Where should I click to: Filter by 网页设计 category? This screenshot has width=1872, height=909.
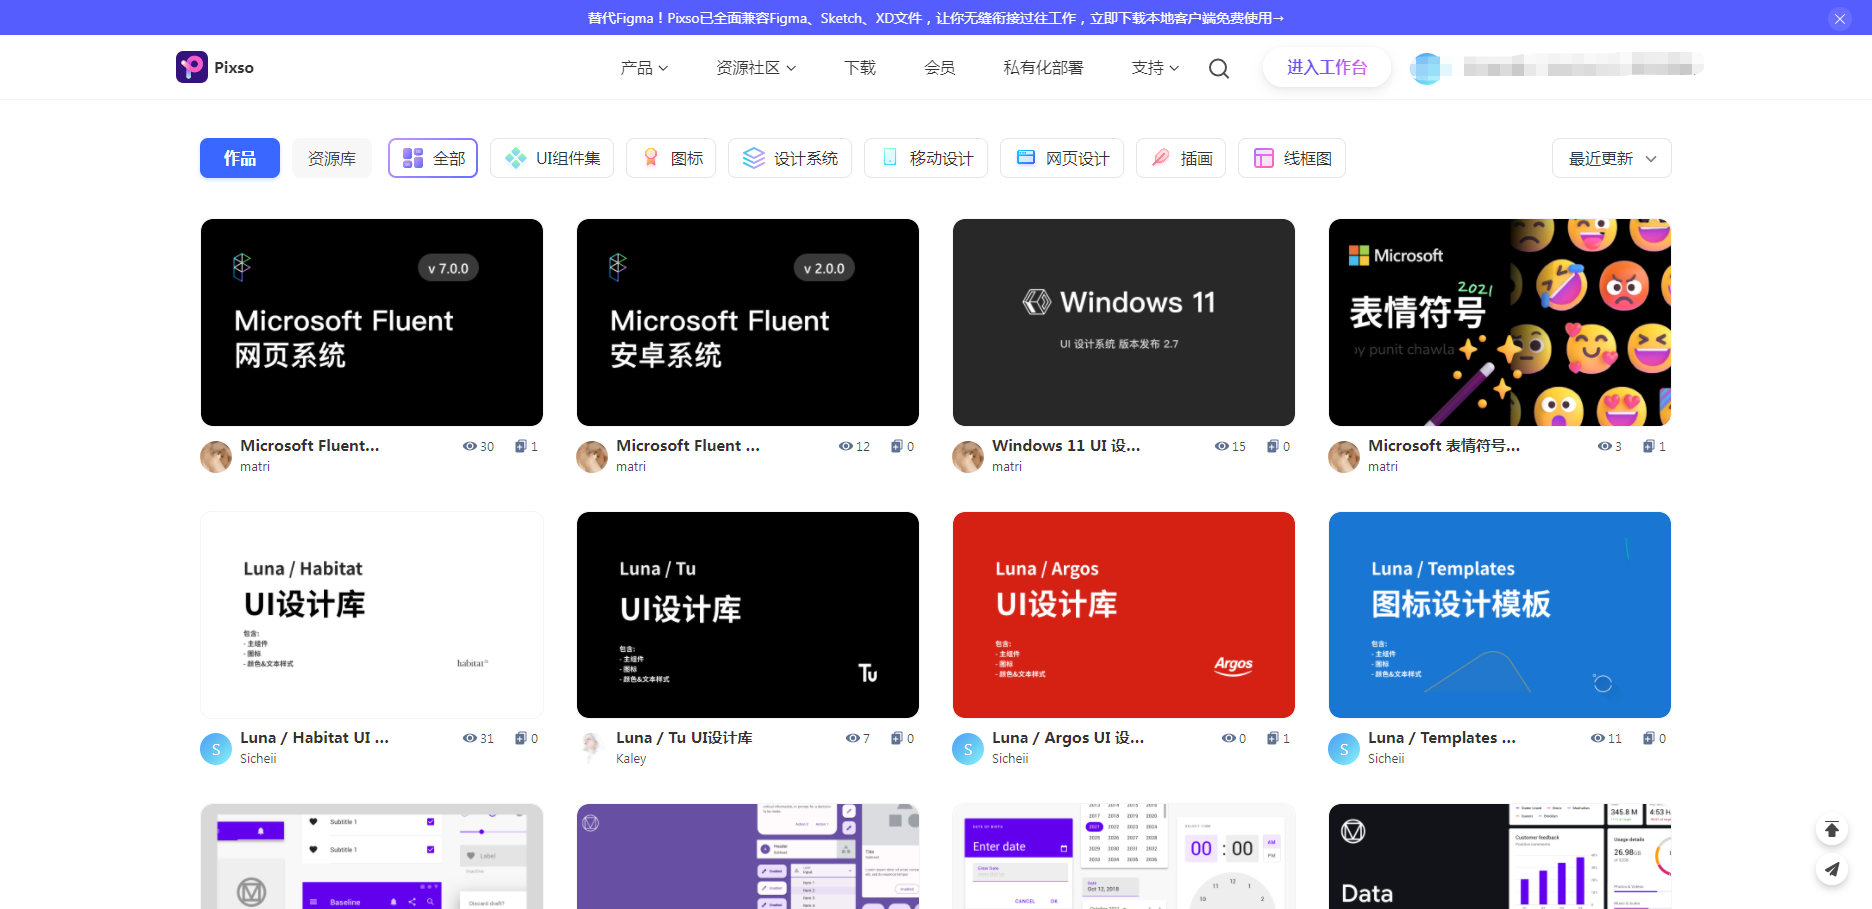1062,158
